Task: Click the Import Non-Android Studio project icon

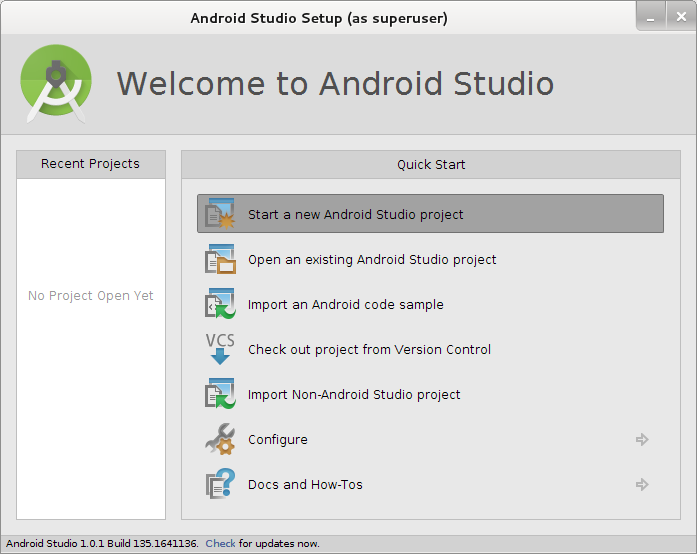Action: [x=220, y=394]
